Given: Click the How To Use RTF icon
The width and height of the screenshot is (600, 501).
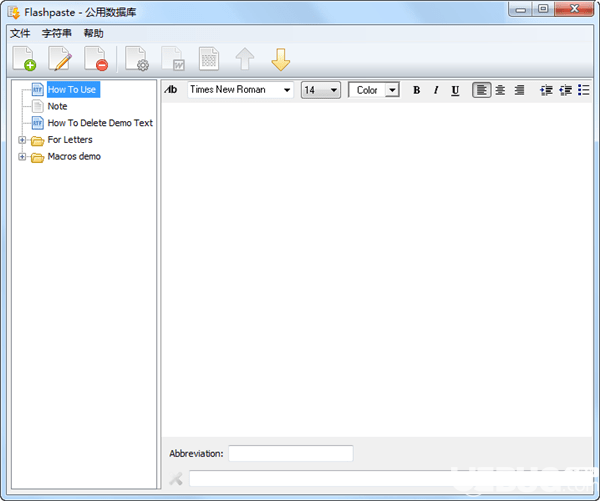Looking at the screenshot, I should (x=38, y=90).
